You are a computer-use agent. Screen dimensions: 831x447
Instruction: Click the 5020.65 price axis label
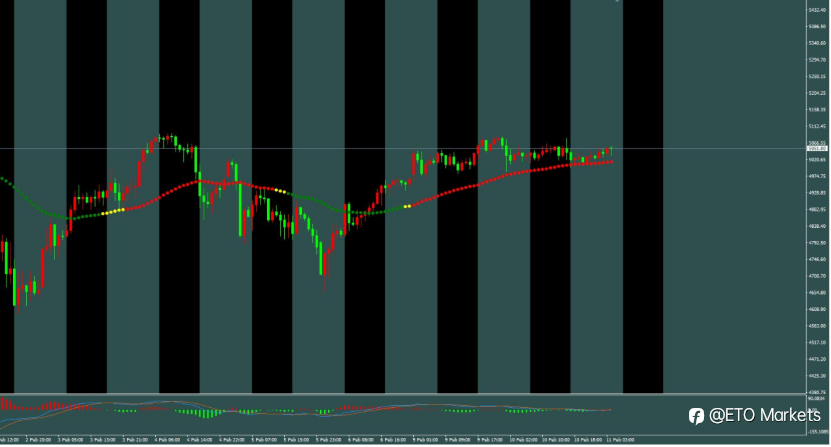click(x=818, y=160)
